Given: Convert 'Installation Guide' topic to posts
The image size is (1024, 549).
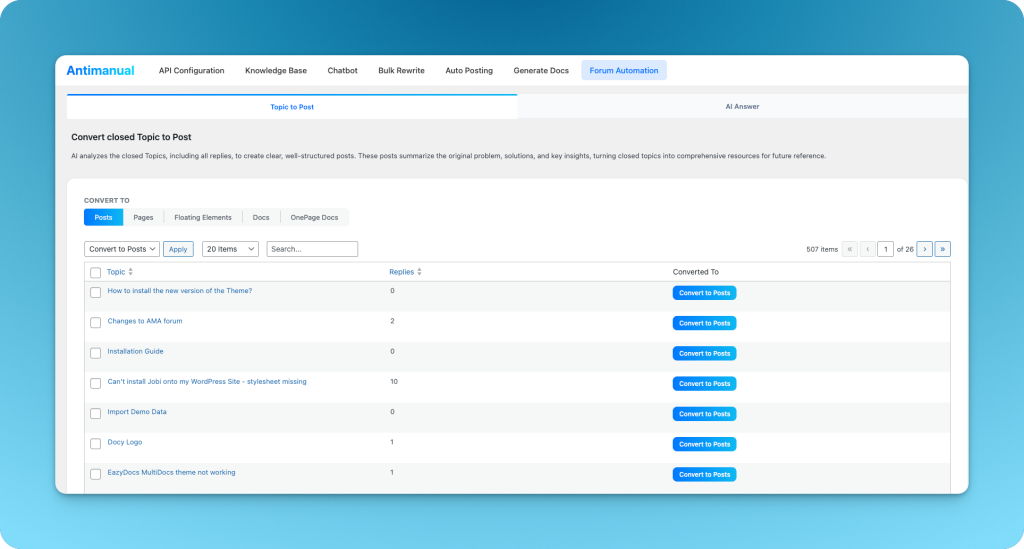Looking at the screenshot, I should click(704, 353).
